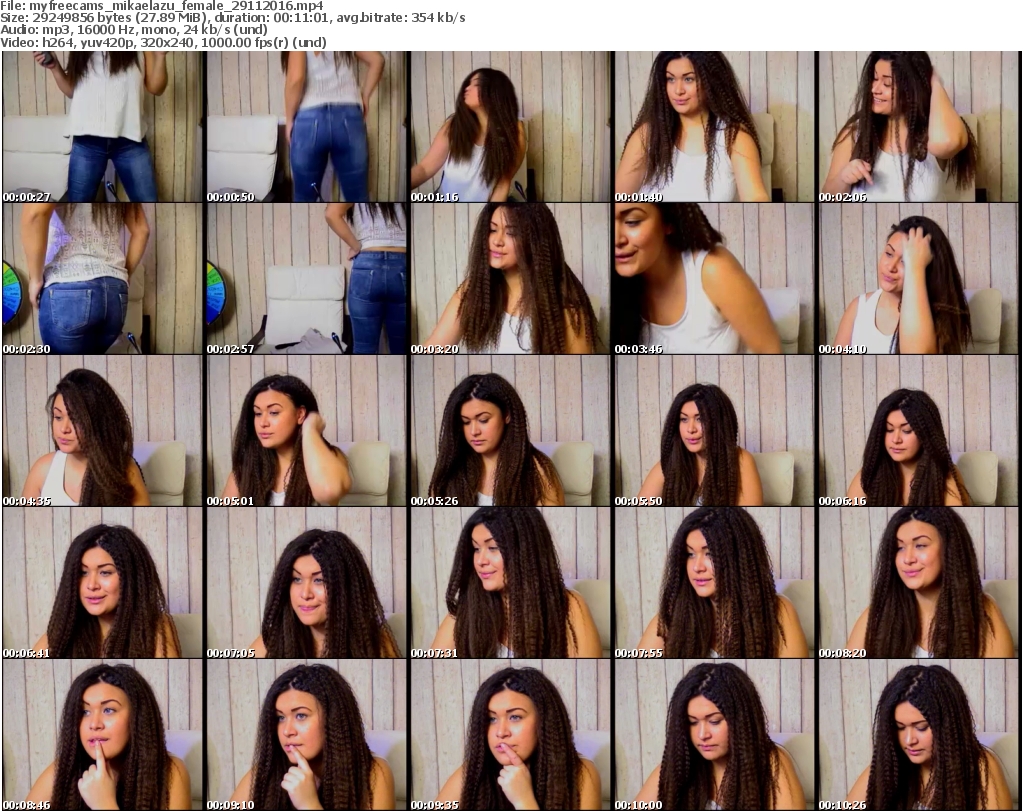Viewport: 1024px width, 811px height.
Task: Click the 'File:' name line in header
Action: pos(161,6)
